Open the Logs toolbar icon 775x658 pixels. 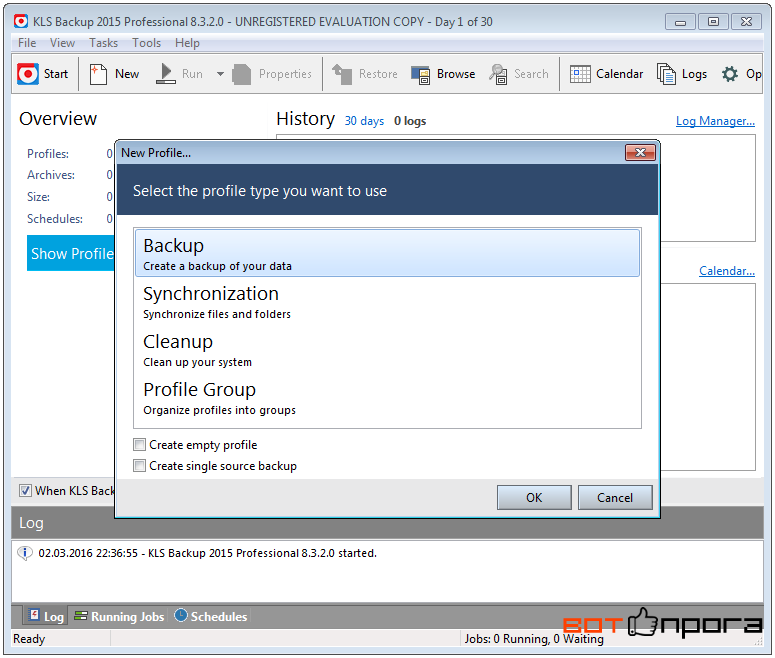point(666,74)
